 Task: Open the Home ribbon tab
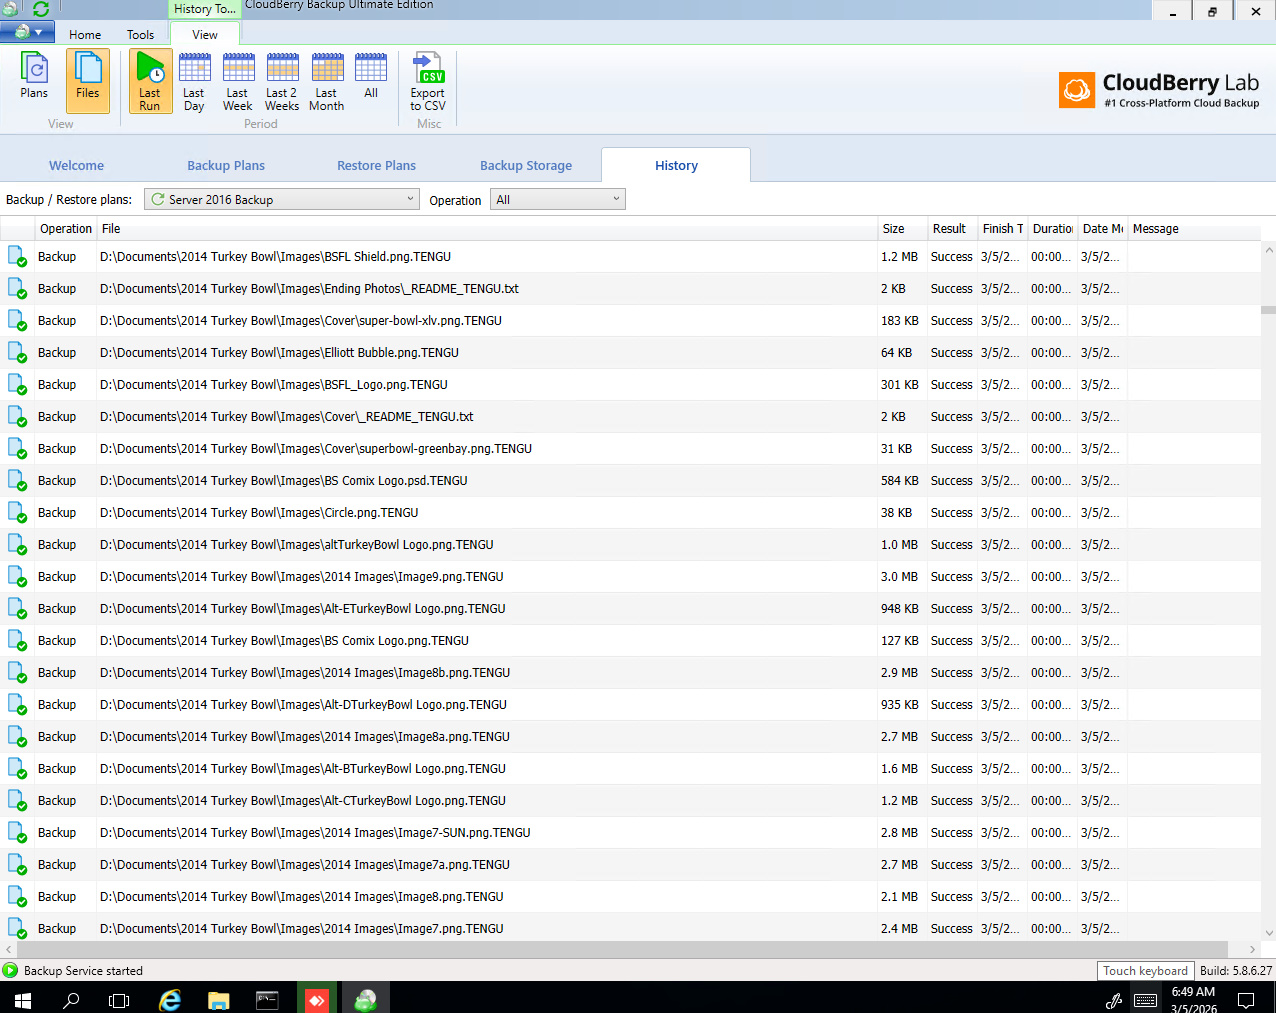point(85,34)
